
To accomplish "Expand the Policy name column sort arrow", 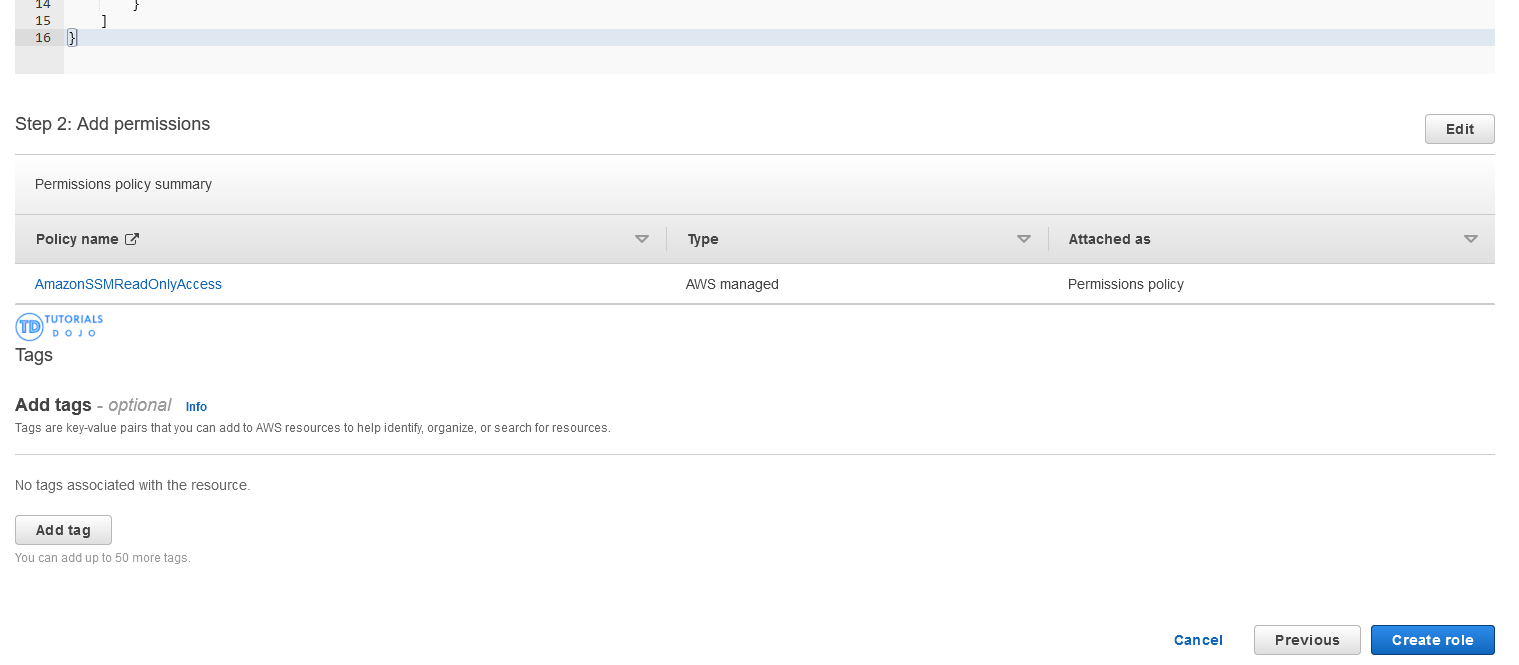I will [x=642, y=240].
